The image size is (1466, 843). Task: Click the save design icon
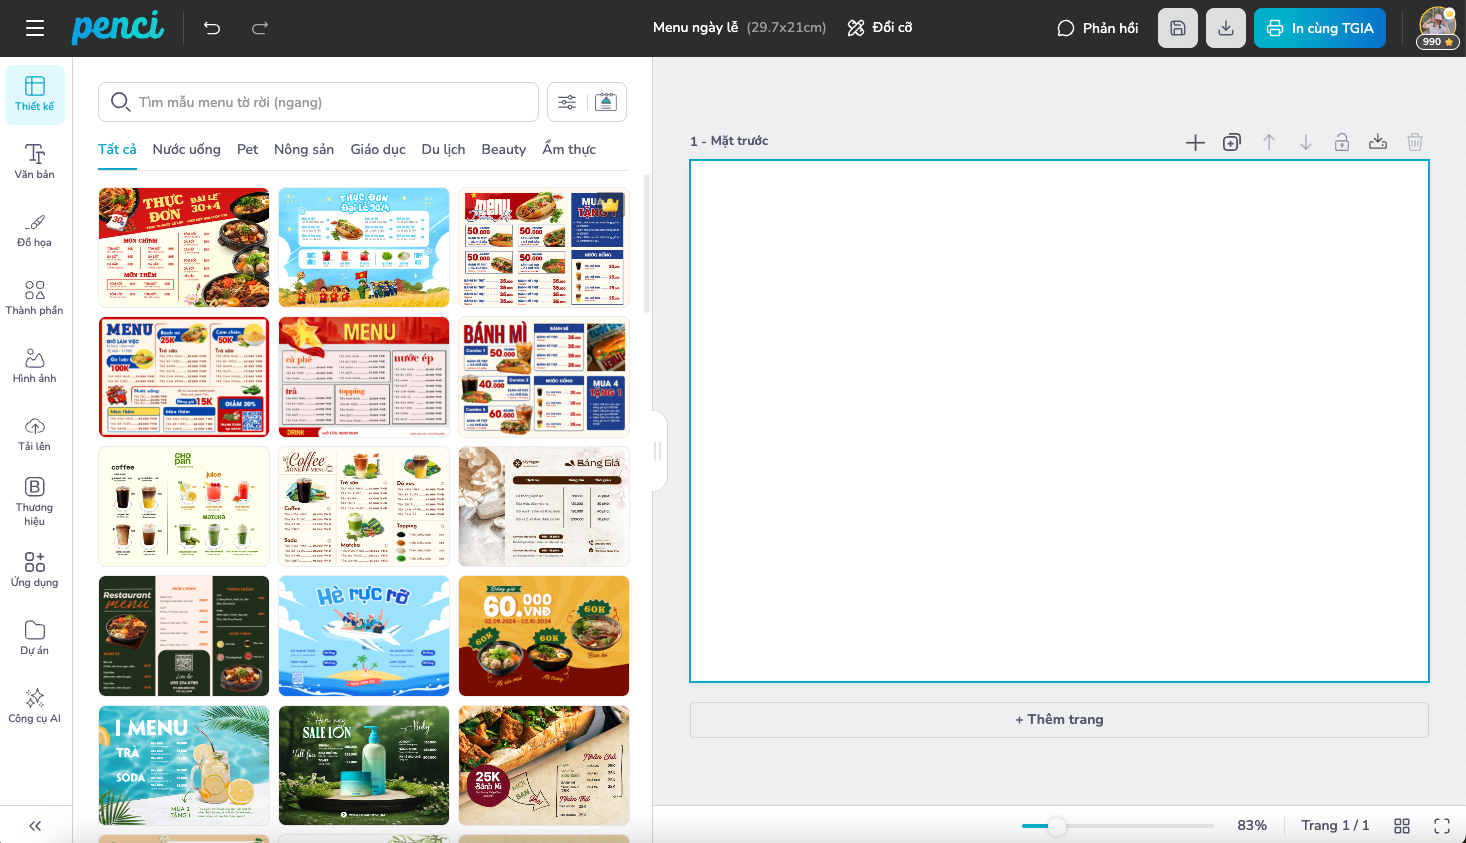(1177, 28)
